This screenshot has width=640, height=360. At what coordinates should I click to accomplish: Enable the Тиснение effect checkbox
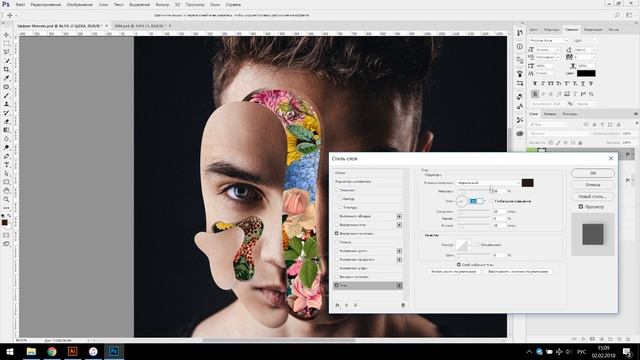337,190
